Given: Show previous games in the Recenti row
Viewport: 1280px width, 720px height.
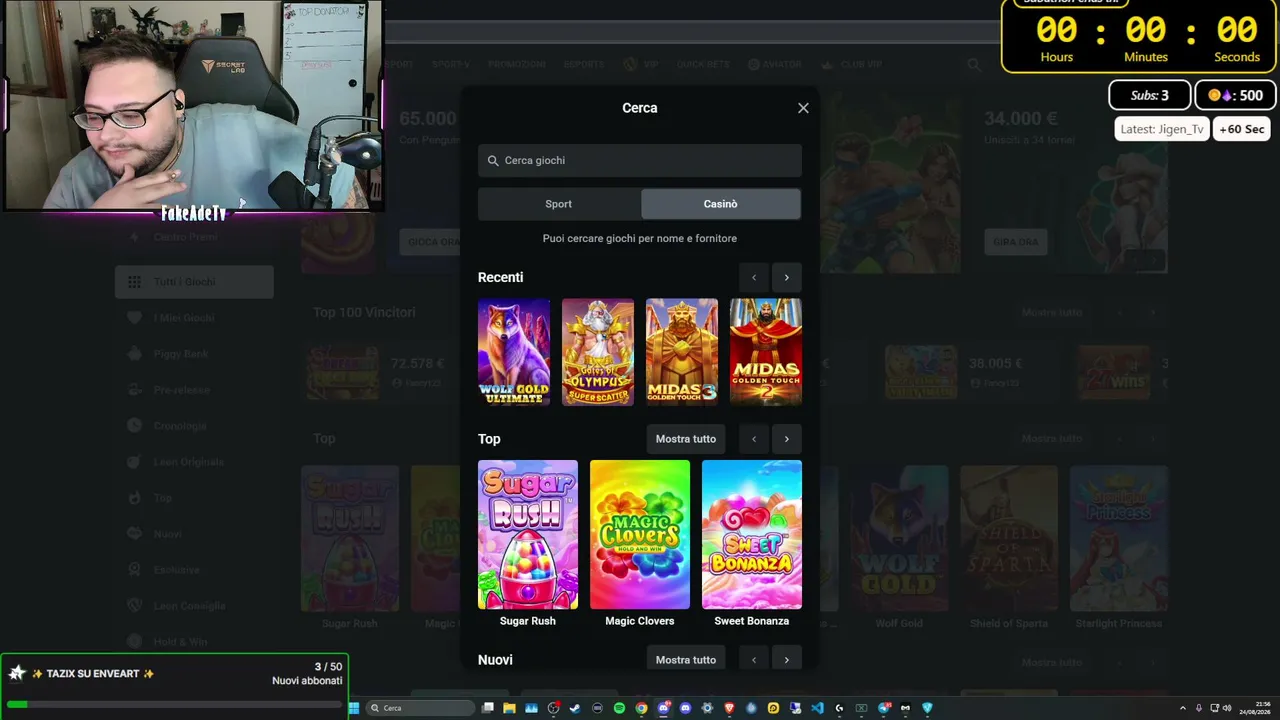Looking at the screenshot, I should tap(754, 278).
